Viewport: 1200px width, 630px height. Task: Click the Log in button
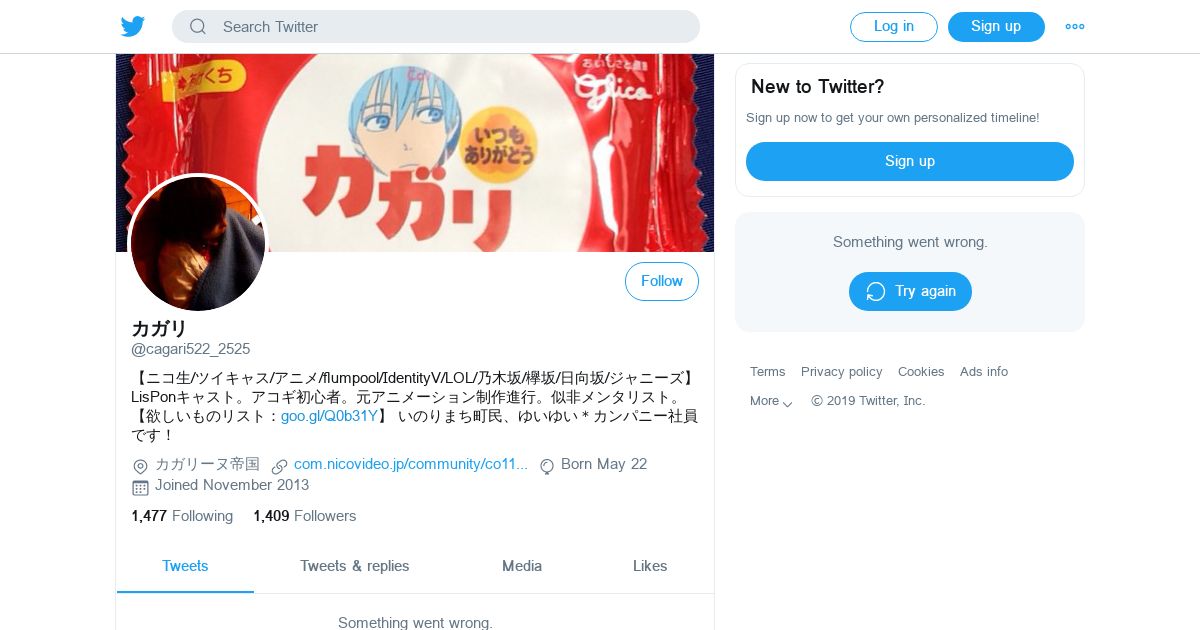[x=894, y=27]
